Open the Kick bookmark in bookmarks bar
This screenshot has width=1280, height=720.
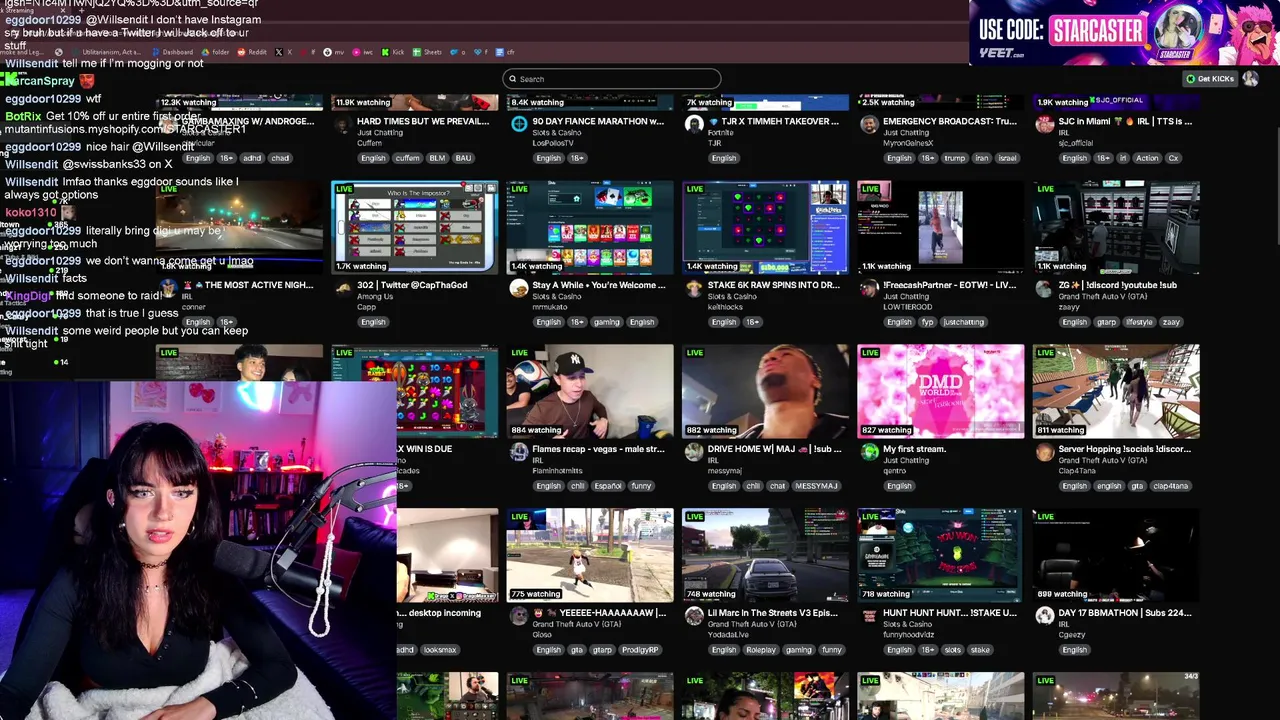(x=393, y=52)
